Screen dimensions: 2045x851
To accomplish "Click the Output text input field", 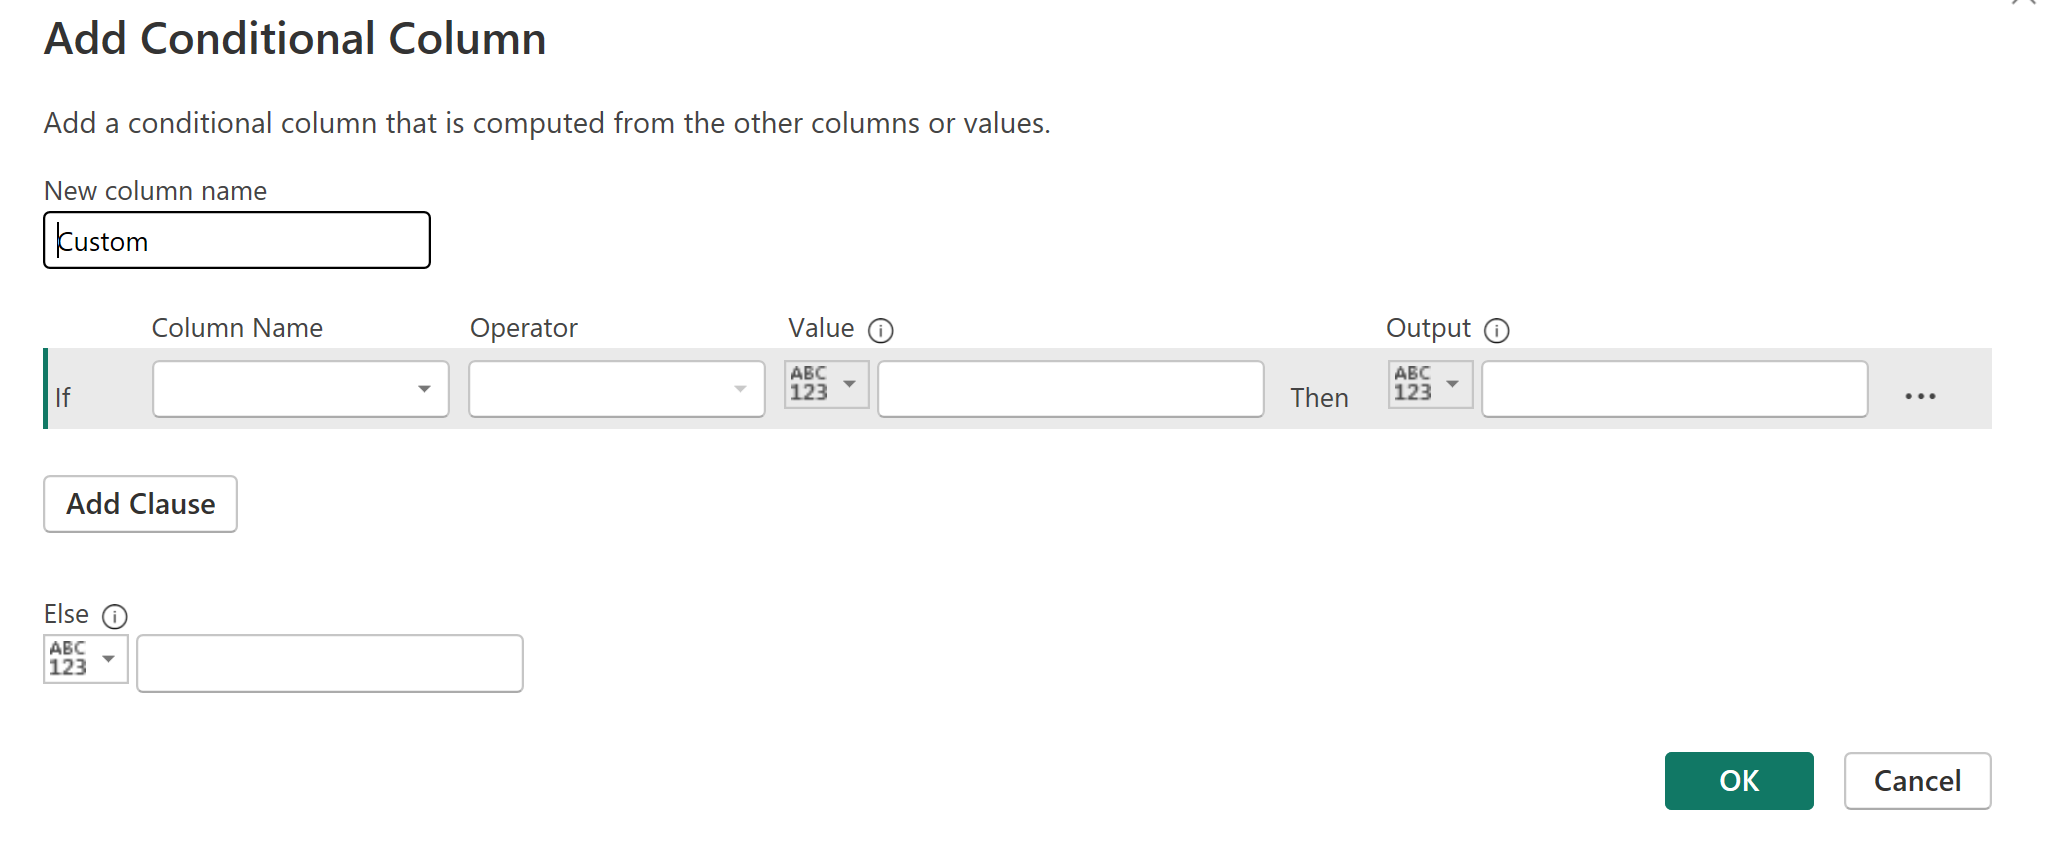I will click(x=1674, y=389).
